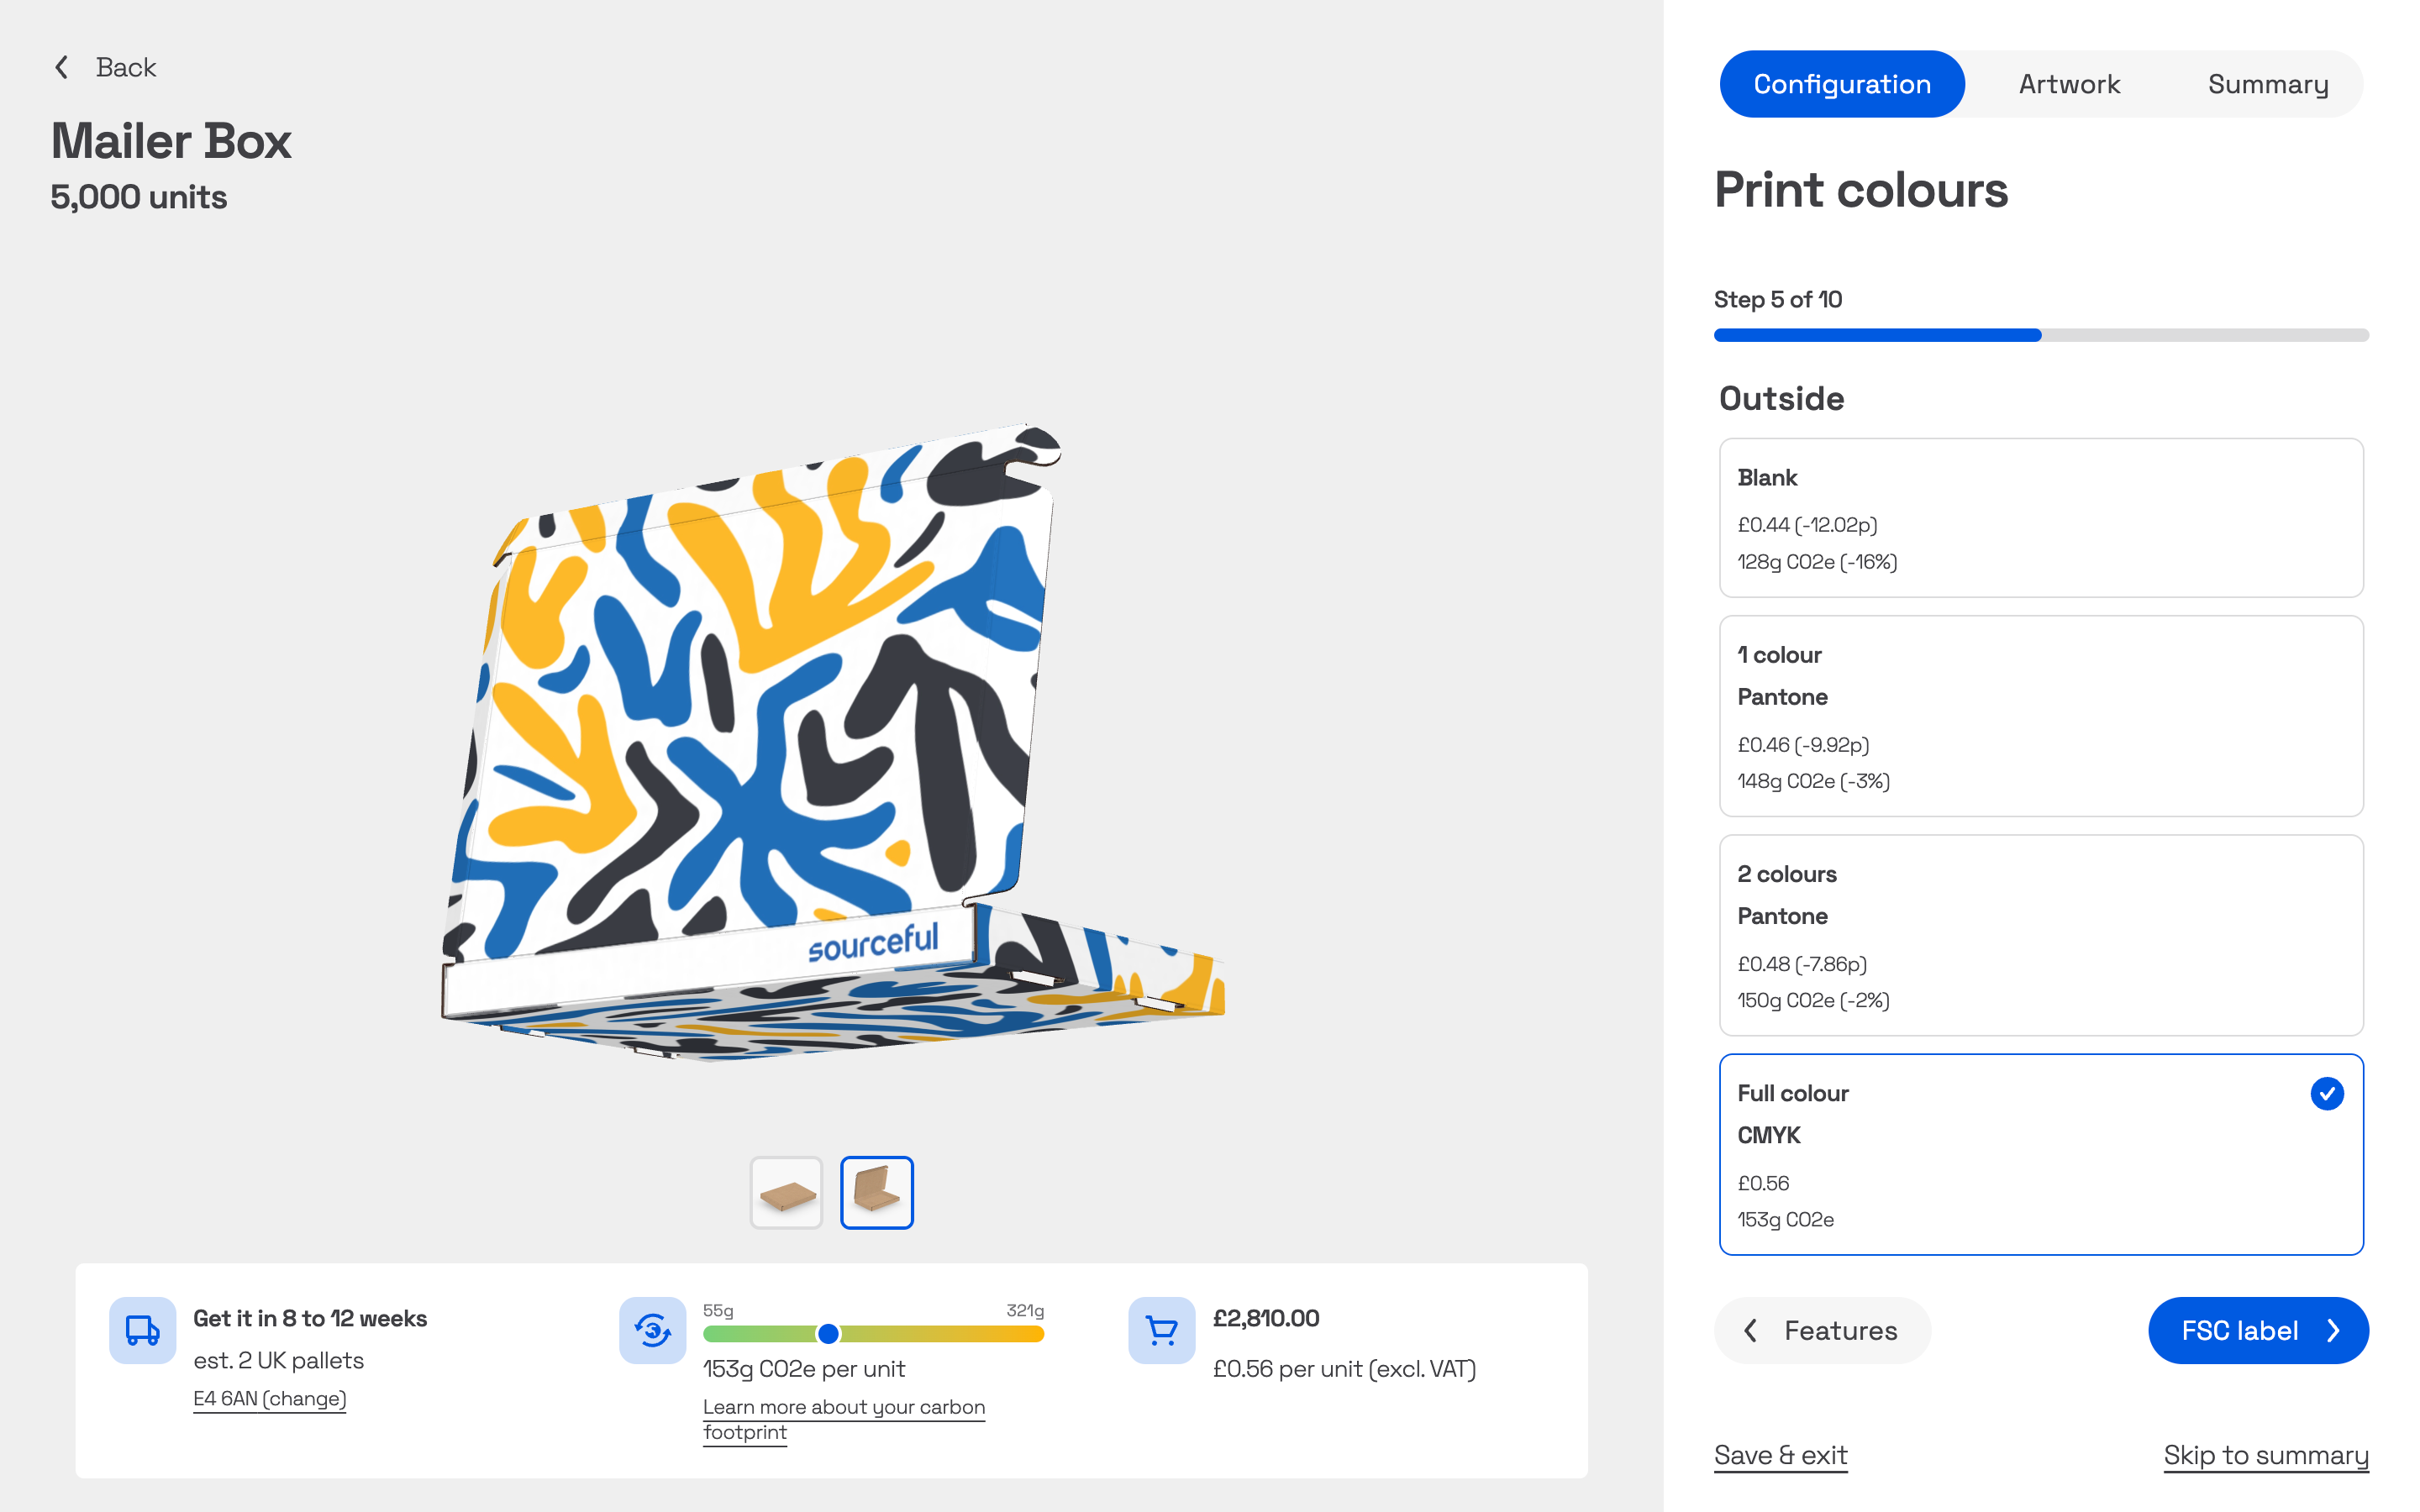The image size is (2420, 1512).
Task: Pick the 2 colours Pantone option
Action: (2040, 935)
